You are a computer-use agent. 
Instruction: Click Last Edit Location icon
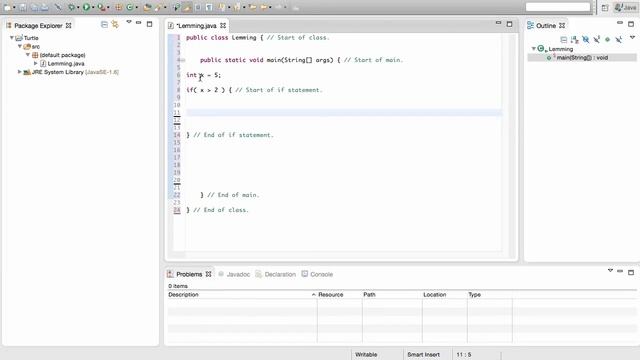252,7
